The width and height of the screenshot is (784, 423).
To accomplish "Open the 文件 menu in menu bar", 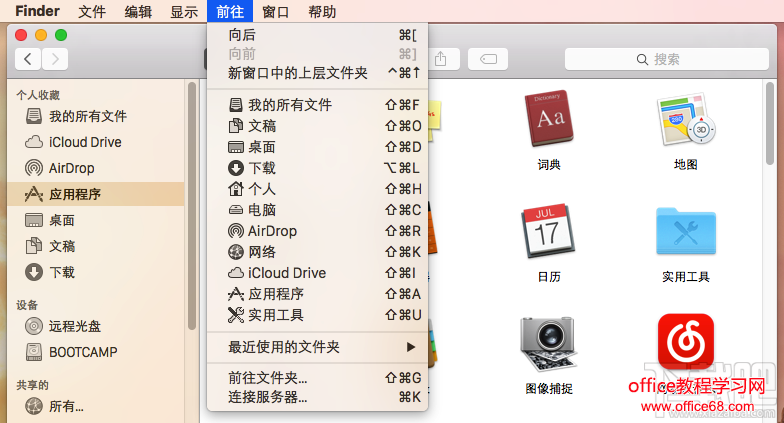I will click(92, 11).
